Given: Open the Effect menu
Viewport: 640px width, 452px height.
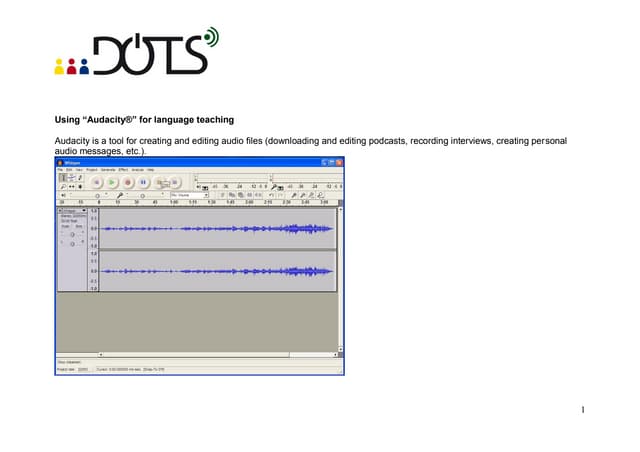Looking at the screenshot, I should (123, 169).
